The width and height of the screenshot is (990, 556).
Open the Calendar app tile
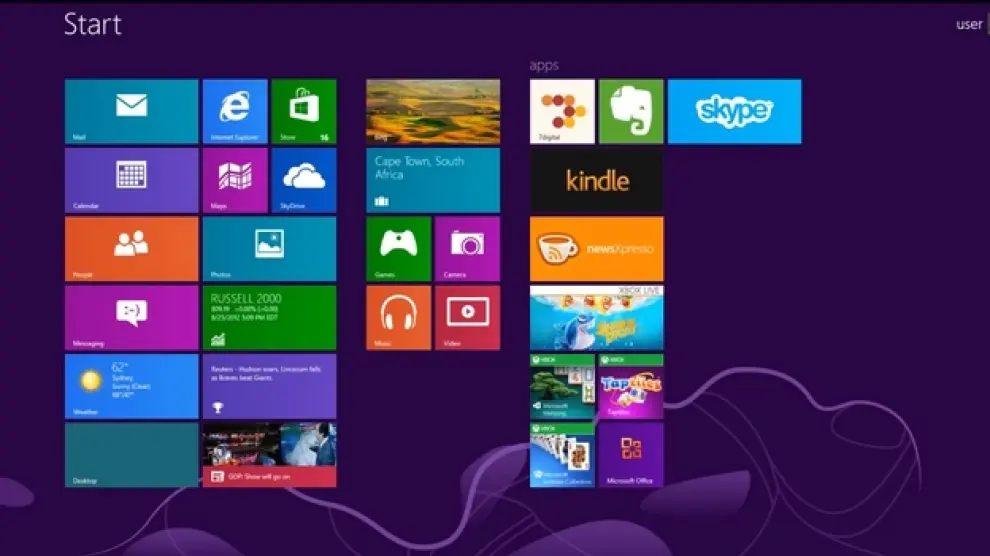(x=131, y=180)
